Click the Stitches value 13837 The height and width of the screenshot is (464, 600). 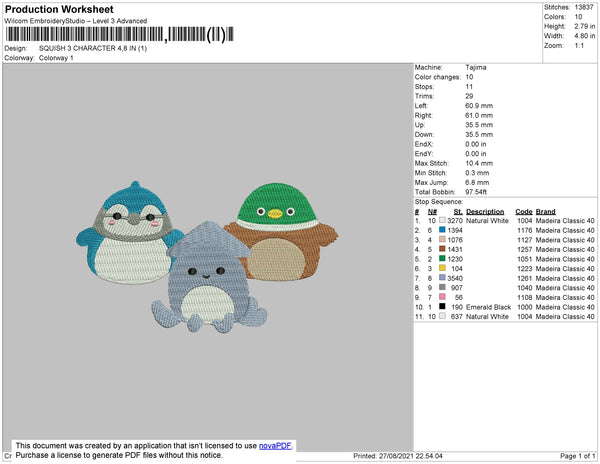click(x=584, y=7)
